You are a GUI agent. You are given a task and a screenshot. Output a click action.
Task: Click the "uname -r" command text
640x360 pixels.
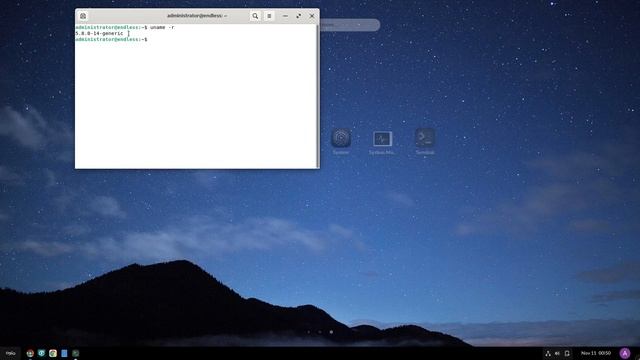pos(162,27)
